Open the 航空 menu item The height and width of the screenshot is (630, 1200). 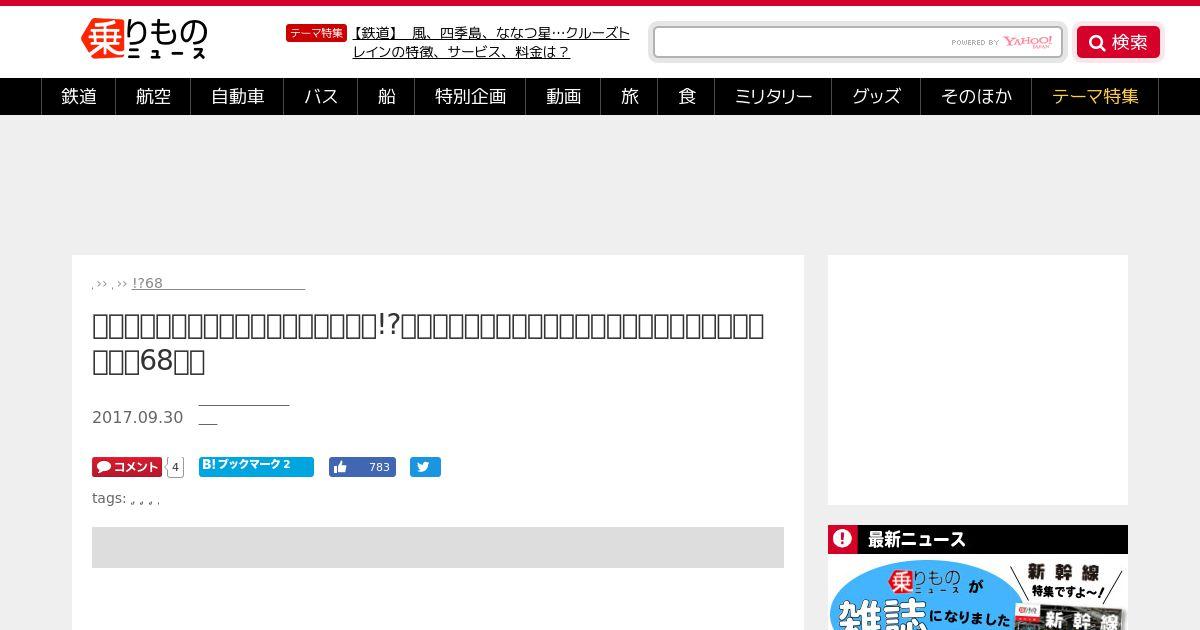click(x=153, y=96)
